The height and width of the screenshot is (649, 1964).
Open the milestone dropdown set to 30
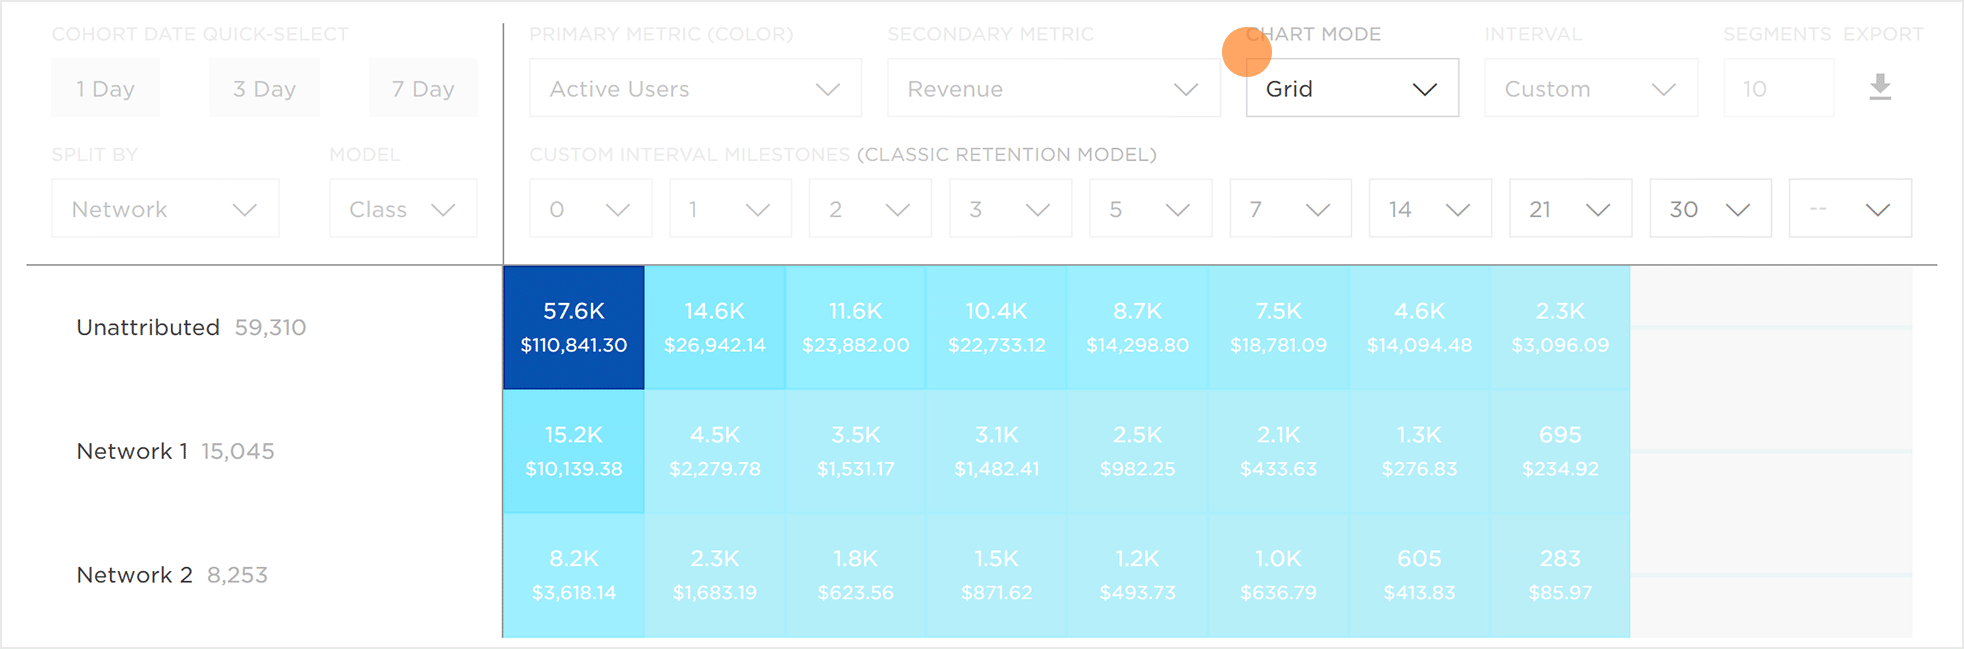(x=1710, y=209)
